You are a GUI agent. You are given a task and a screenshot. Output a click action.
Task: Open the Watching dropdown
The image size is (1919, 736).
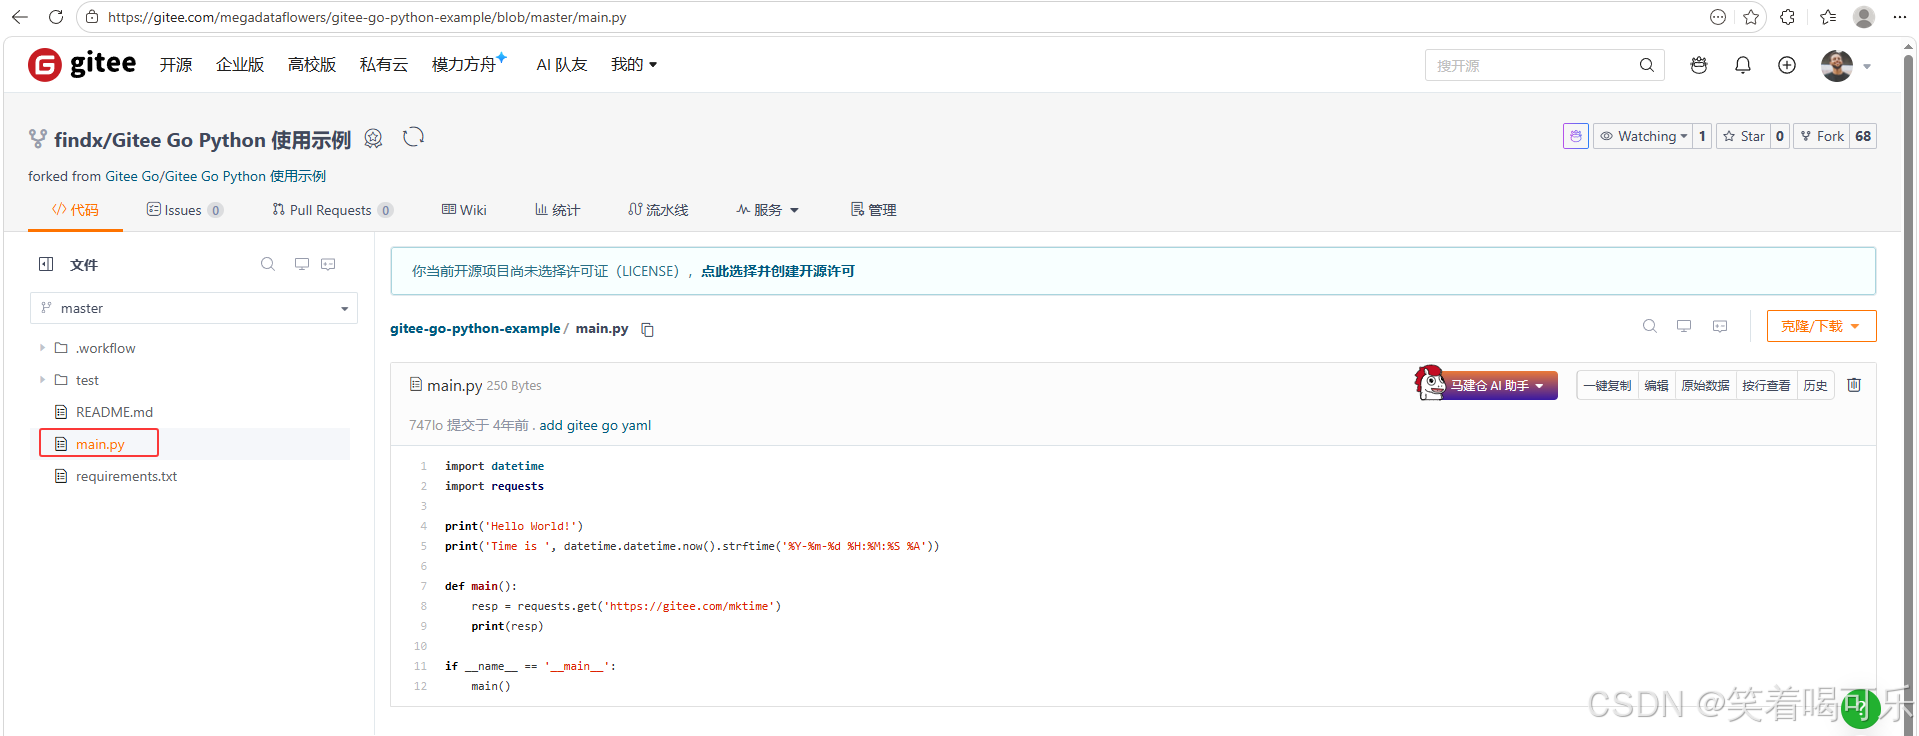1642,136
